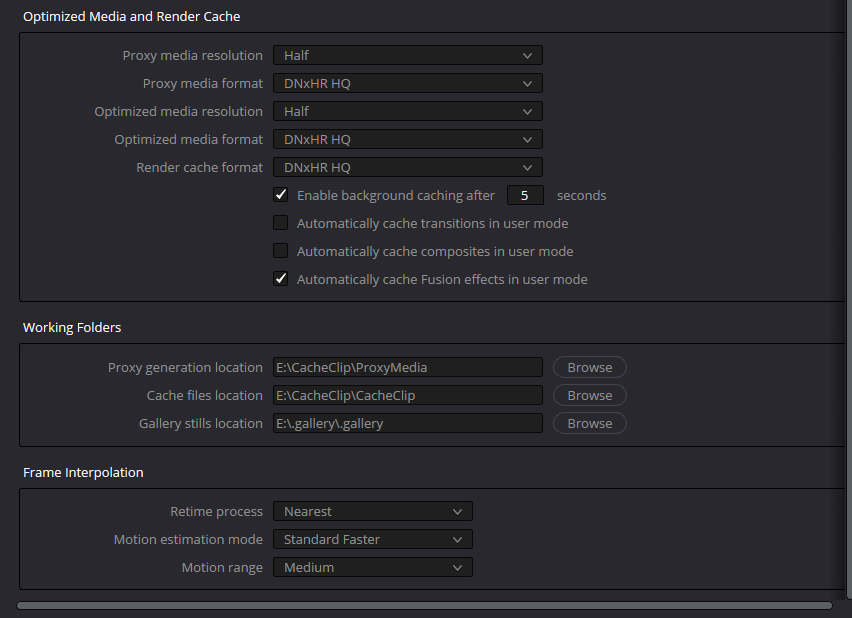Open the Retime process dropdown
This screenshot has height=618, width=852.
(x=372, y=511)
